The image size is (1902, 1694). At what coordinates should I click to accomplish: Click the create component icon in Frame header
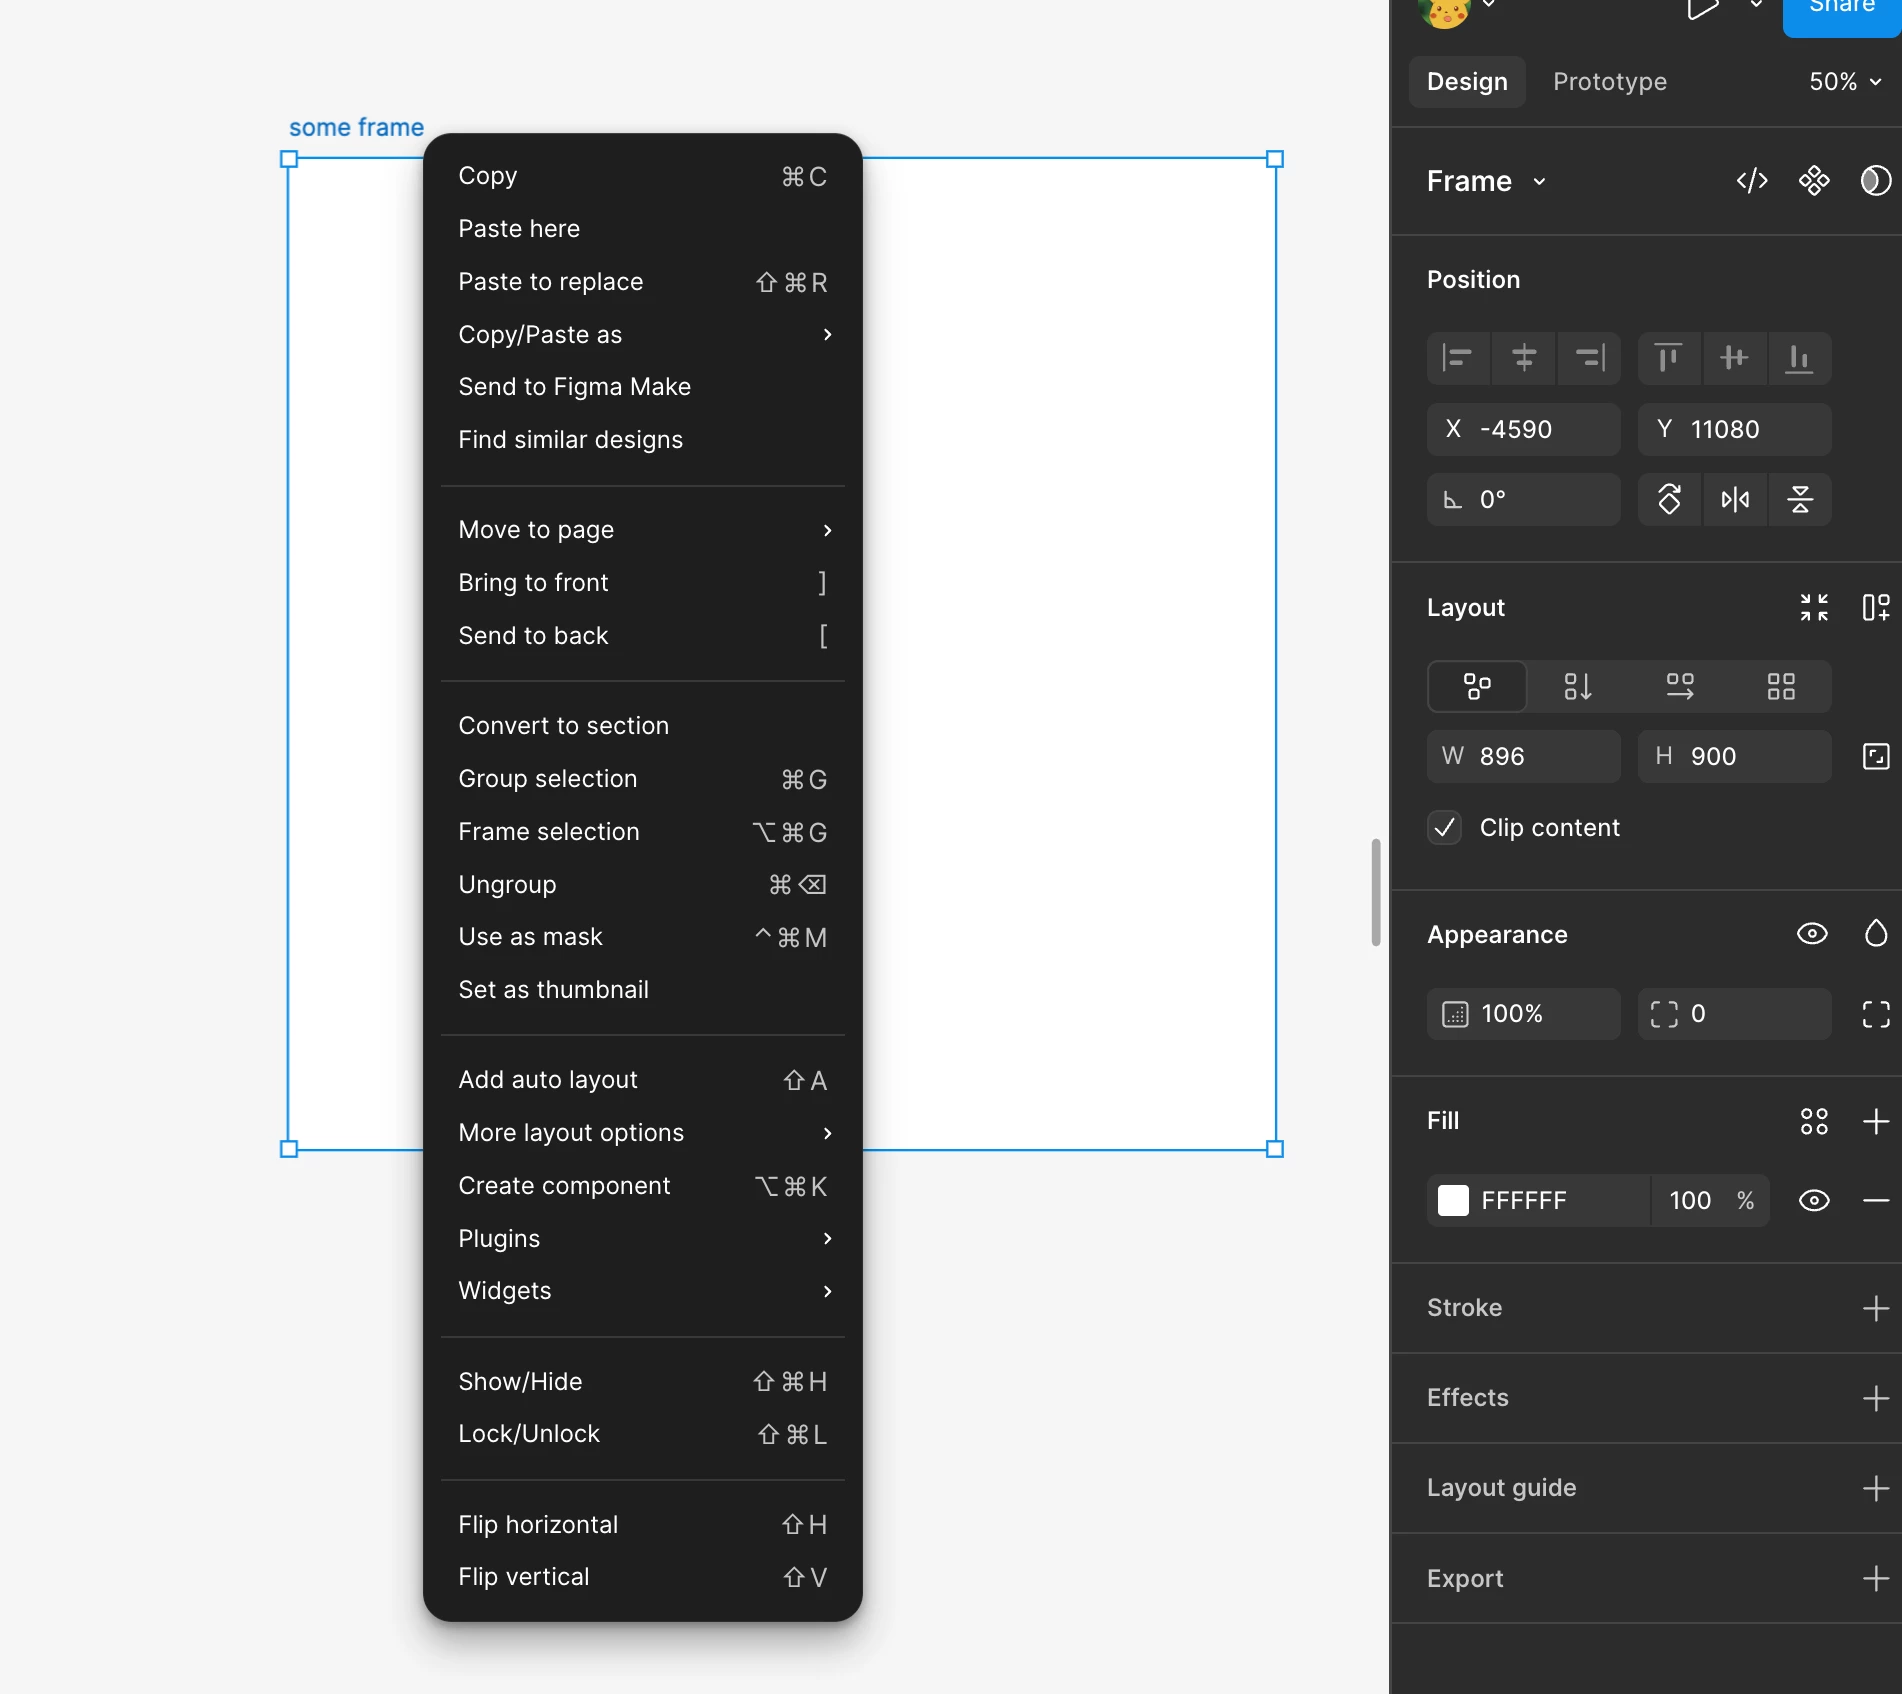(x=1814, y=181)
